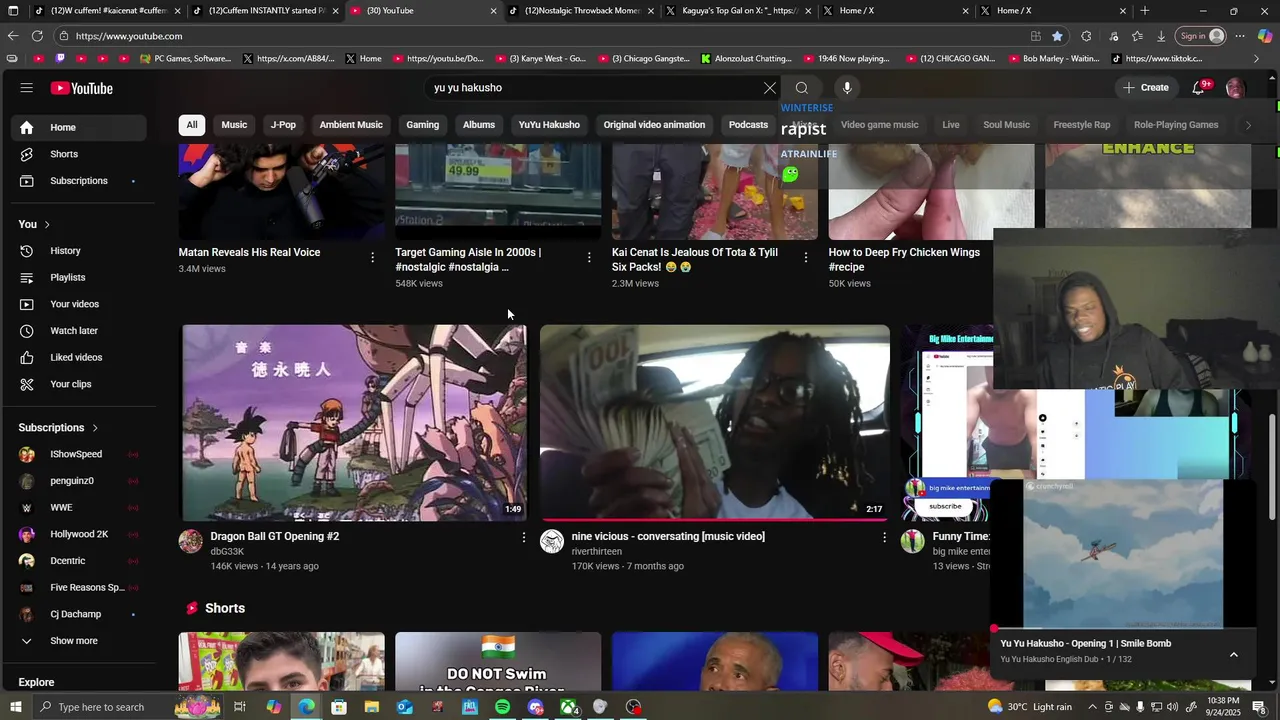Click progress bar on nine vicious thumbnail
Image resolution: width=1280 pixels, height=720 pixels.
tap(715, 520)
